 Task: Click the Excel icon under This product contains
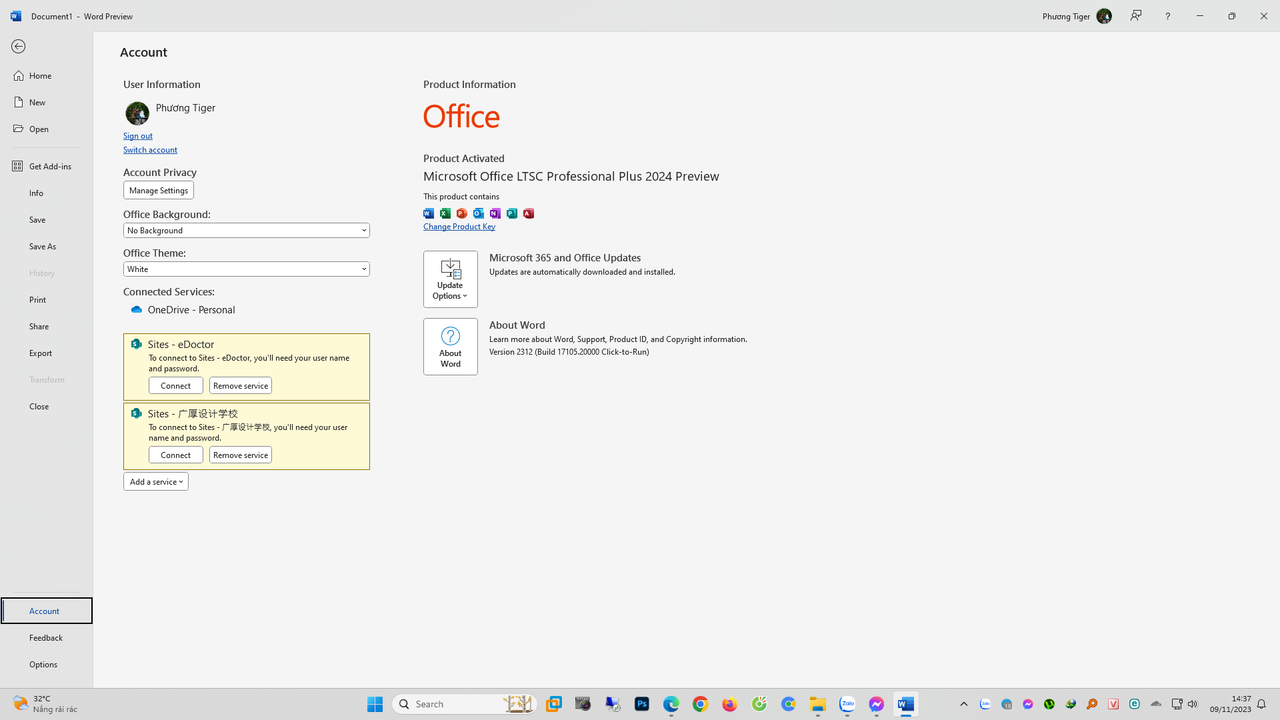pos(445,213)
